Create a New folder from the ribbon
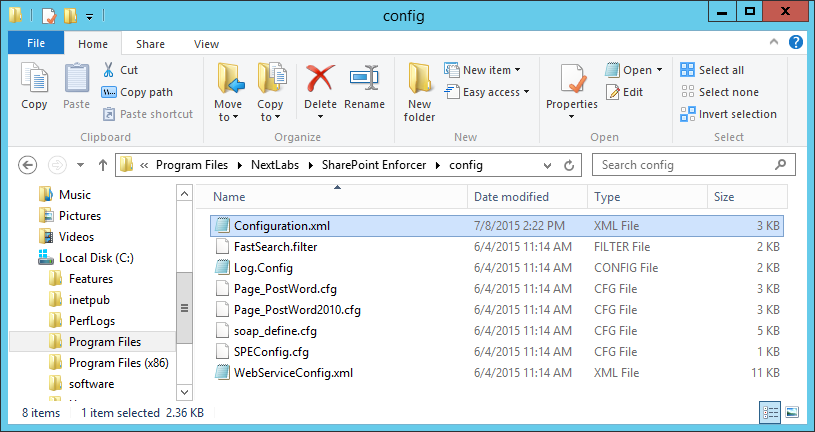 click(x=419, y=90)
